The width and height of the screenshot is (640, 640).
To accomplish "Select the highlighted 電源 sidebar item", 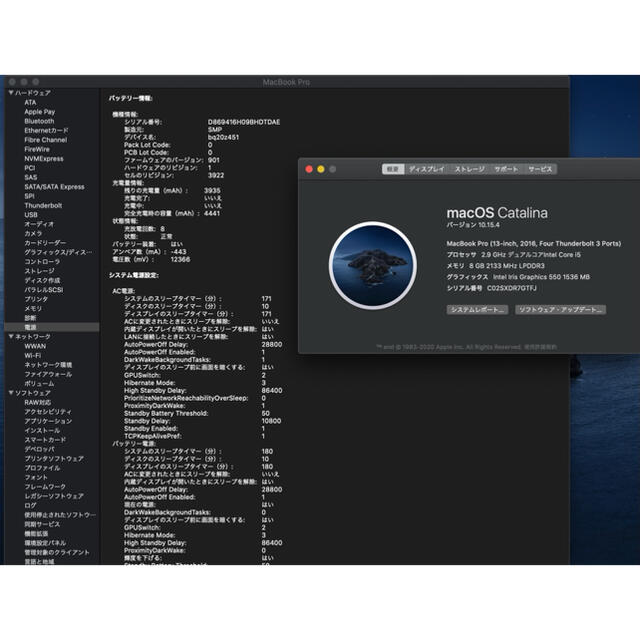I will point(51,328).
